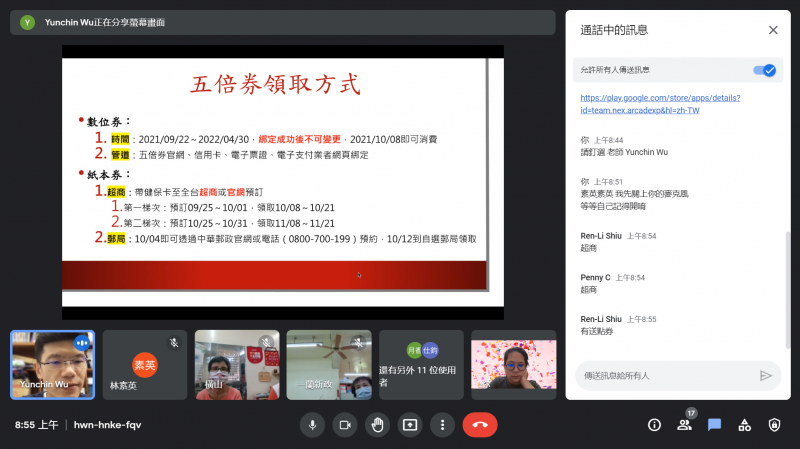Open the three-dot more options menu
800x449 pixels.
click(442, 425)
